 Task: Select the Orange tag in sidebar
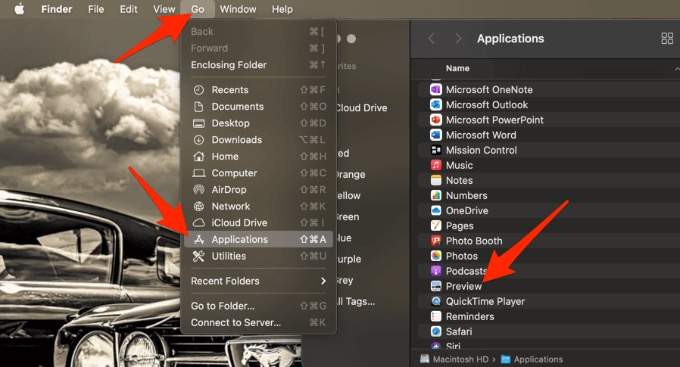tap(351, 174)
